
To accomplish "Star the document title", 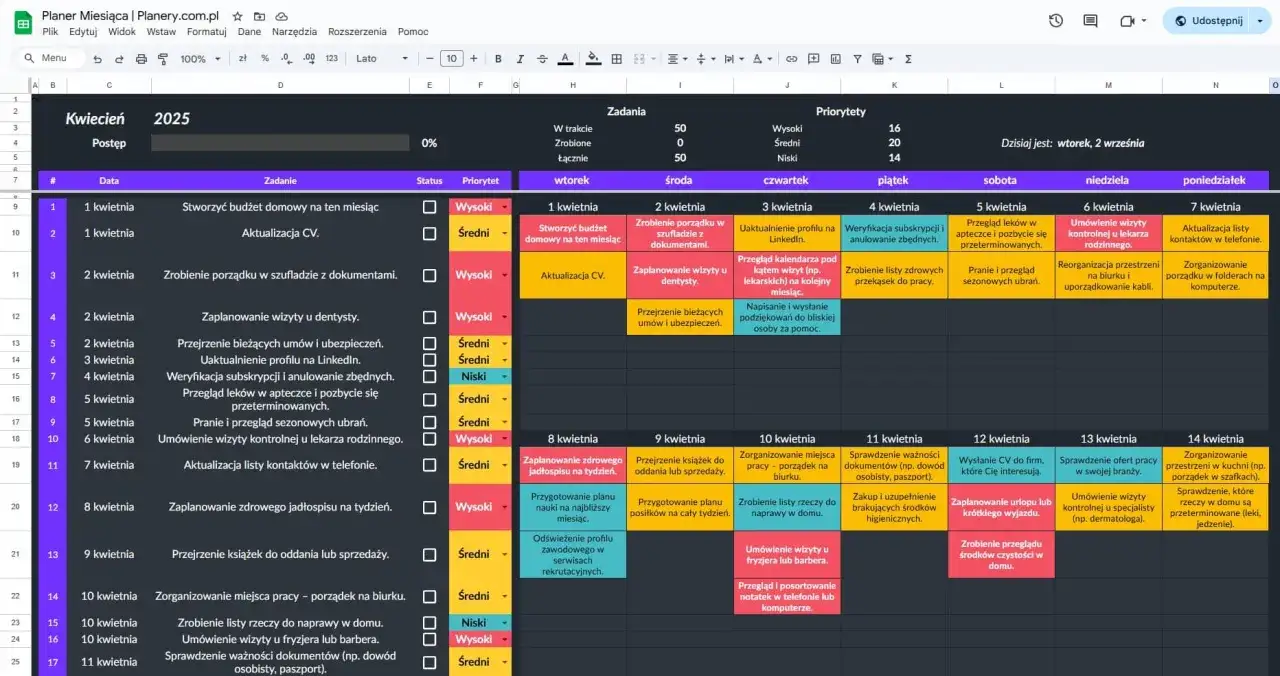I will coord(237,17).
